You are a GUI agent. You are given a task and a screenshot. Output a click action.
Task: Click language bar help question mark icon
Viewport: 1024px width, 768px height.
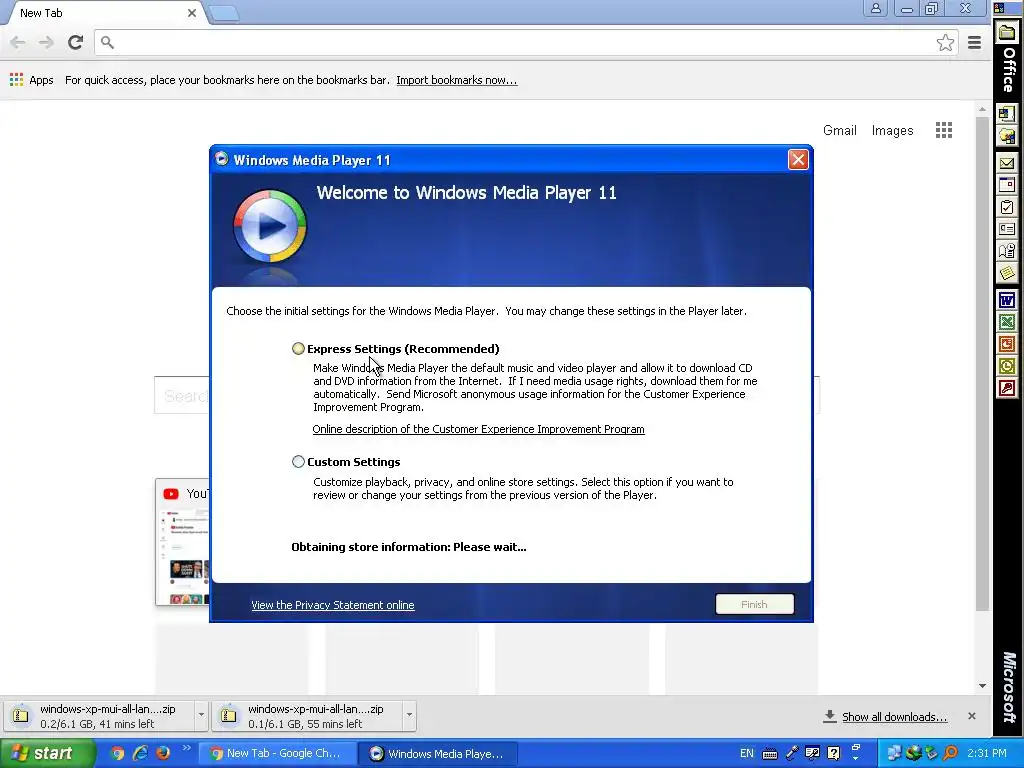pos(834,753)
